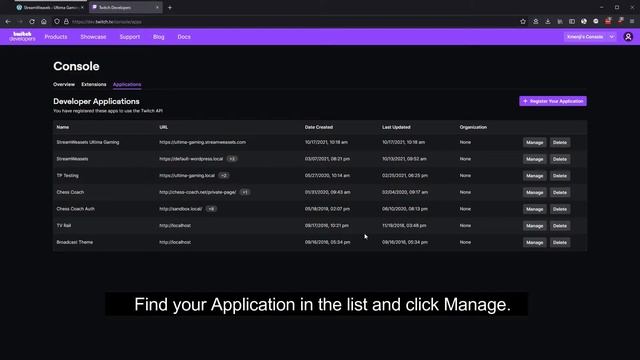640x360 pixels.
Task: Go to the browser Home icon
Action: [x=44, y=22]
